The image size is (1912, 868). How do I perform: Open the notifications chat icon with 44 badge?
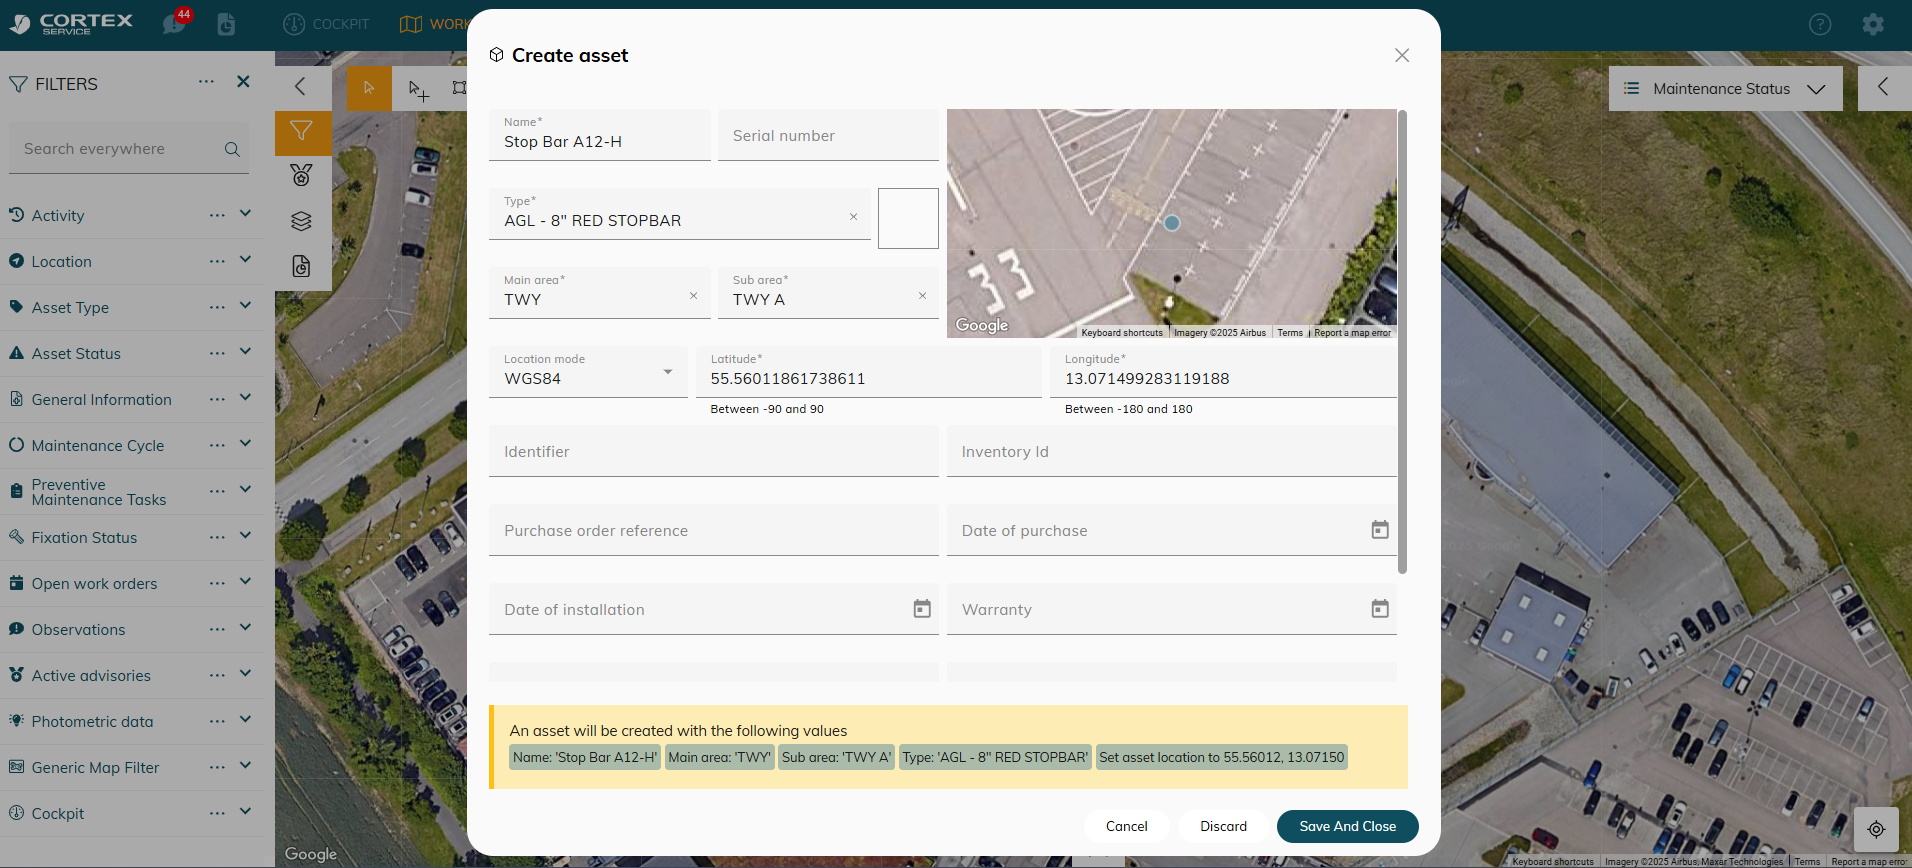pyautogui.click(x=176, y=23)
